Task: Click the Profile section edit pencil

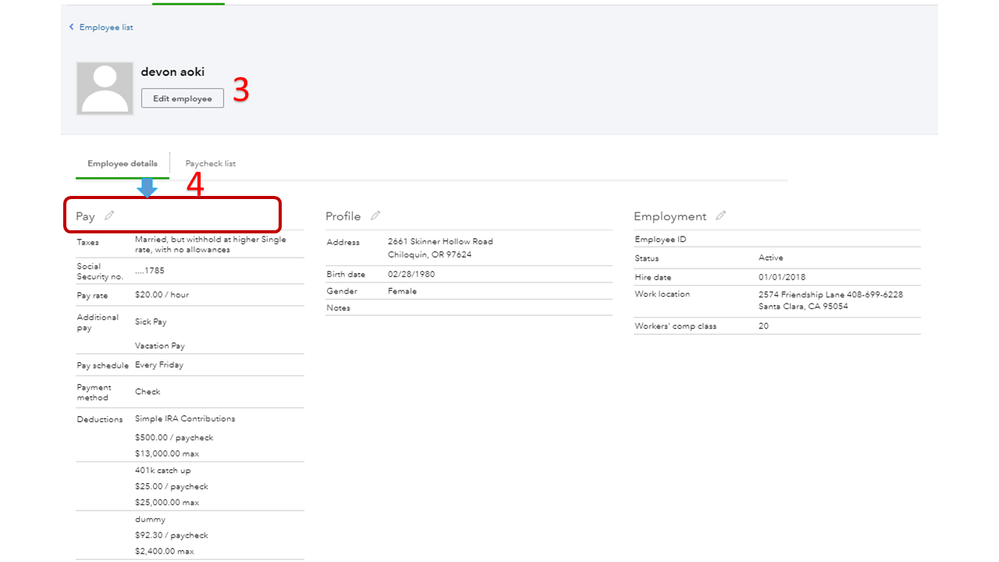Action: [x=375, y=216]
